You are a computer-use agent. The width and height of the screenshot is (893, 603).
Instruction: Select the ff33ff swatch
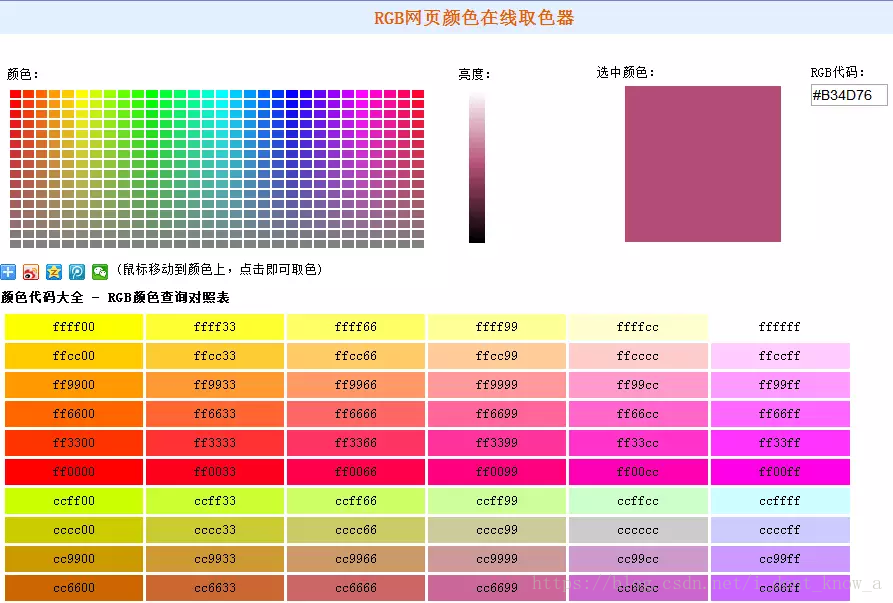pos(780,443)
